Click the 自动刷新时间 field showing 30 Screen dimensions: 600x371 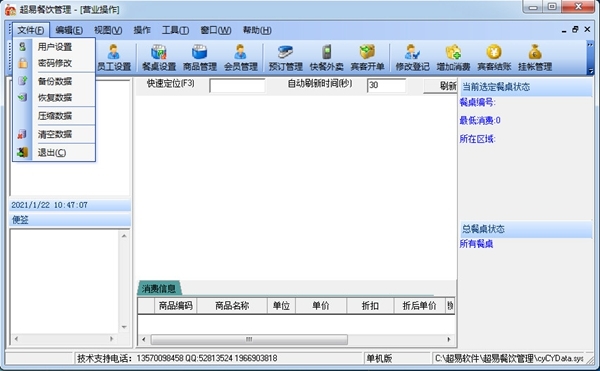tap(386, 85)
